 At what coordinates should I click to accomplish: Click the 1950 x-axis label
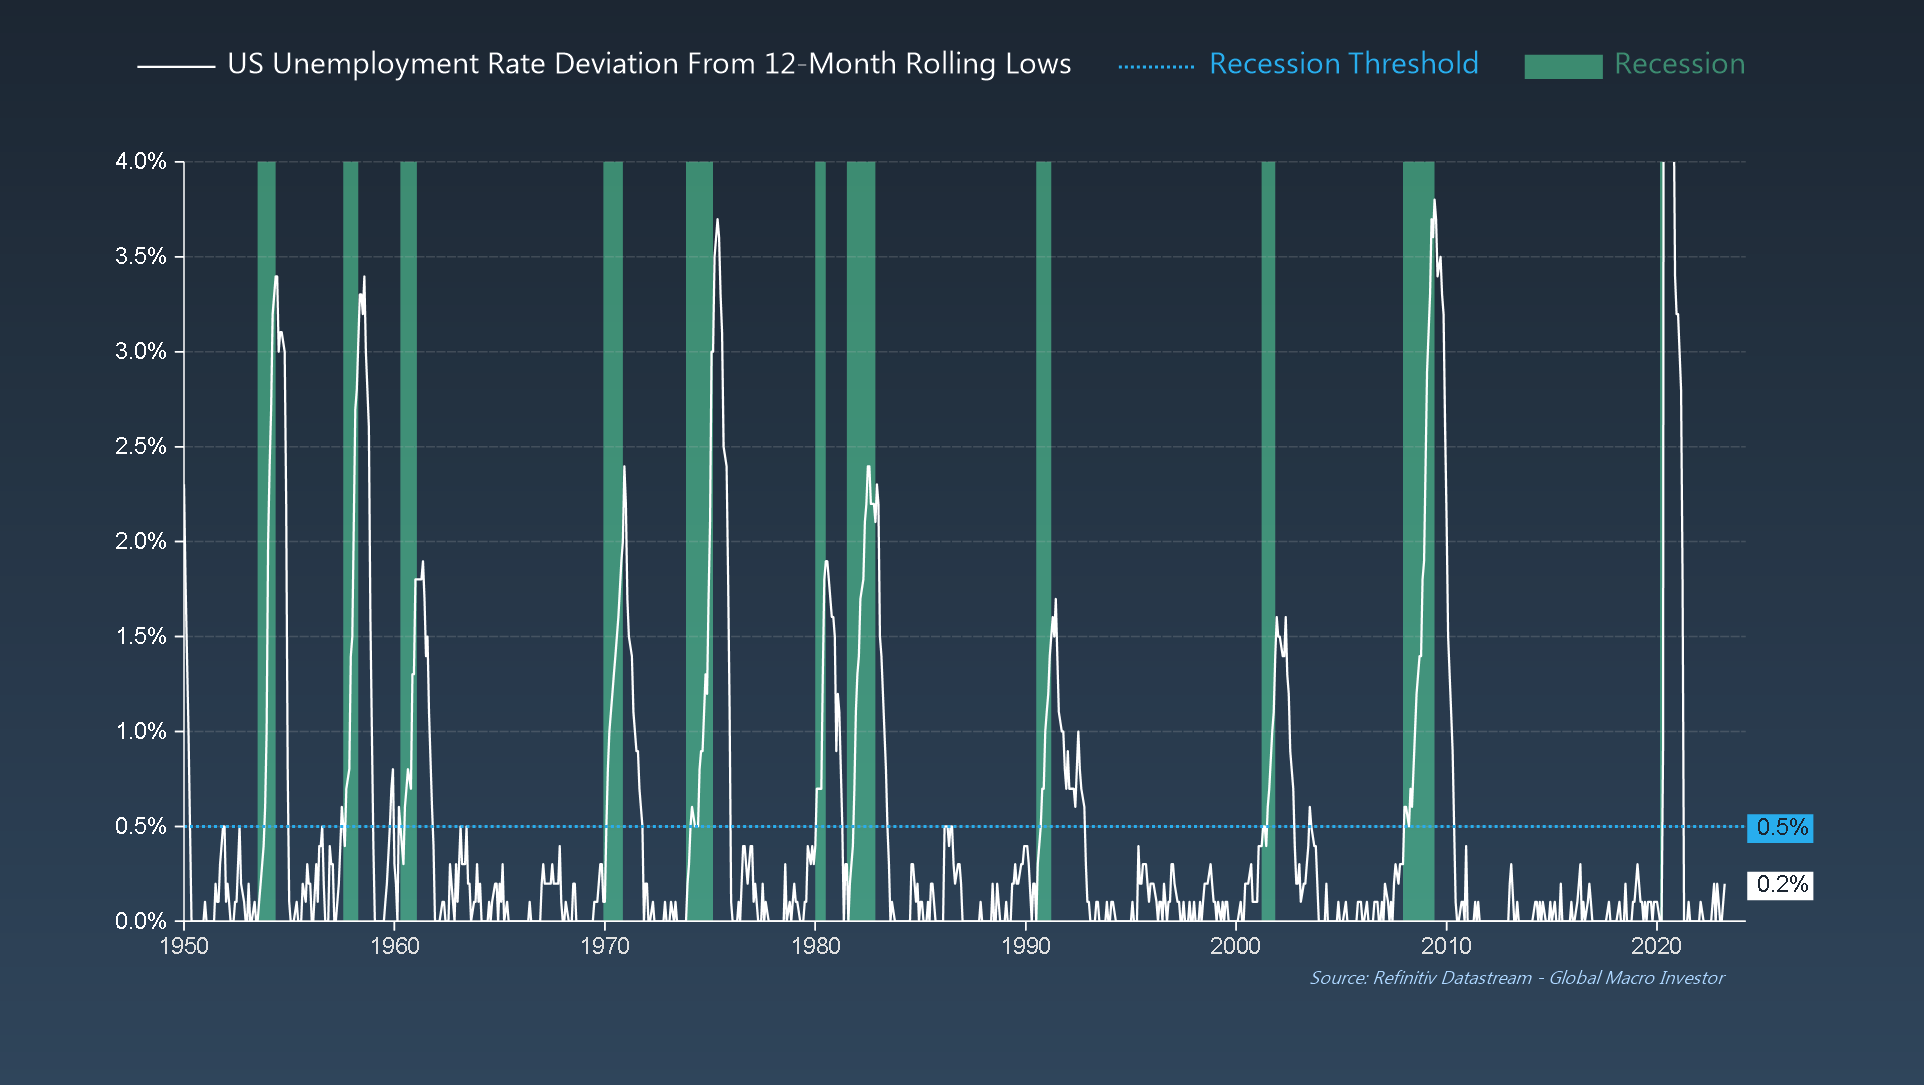click(x=184, y=946)
